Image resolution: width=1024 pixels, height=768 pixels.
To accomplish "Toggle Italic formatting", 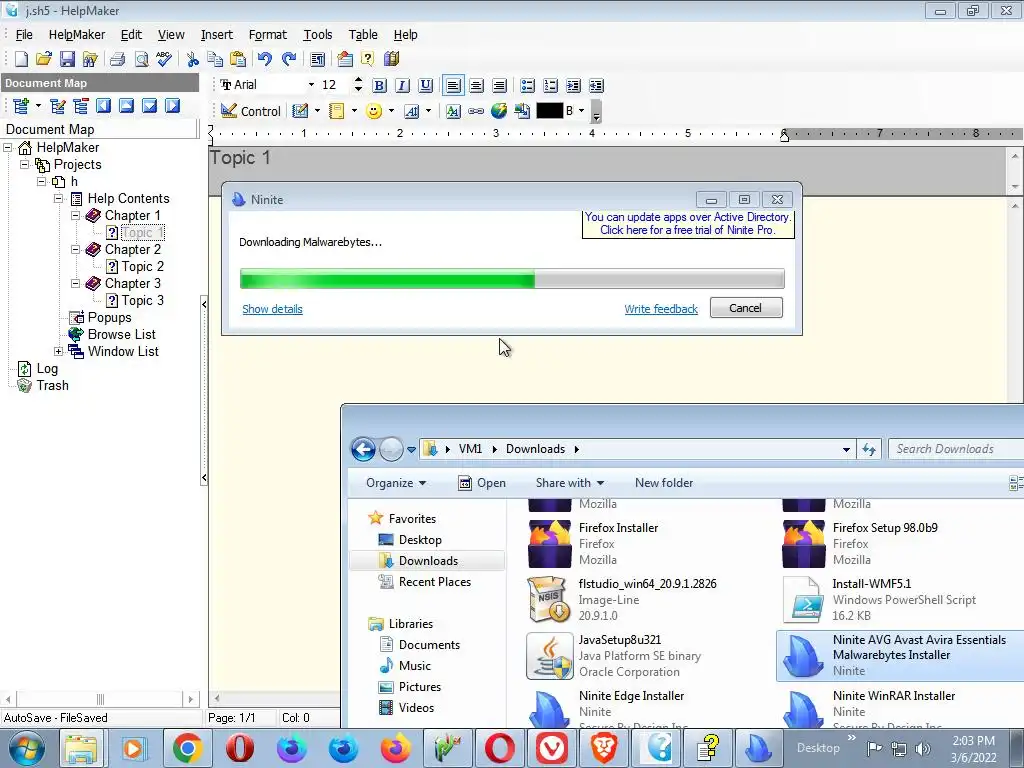I will coord(402,86).
